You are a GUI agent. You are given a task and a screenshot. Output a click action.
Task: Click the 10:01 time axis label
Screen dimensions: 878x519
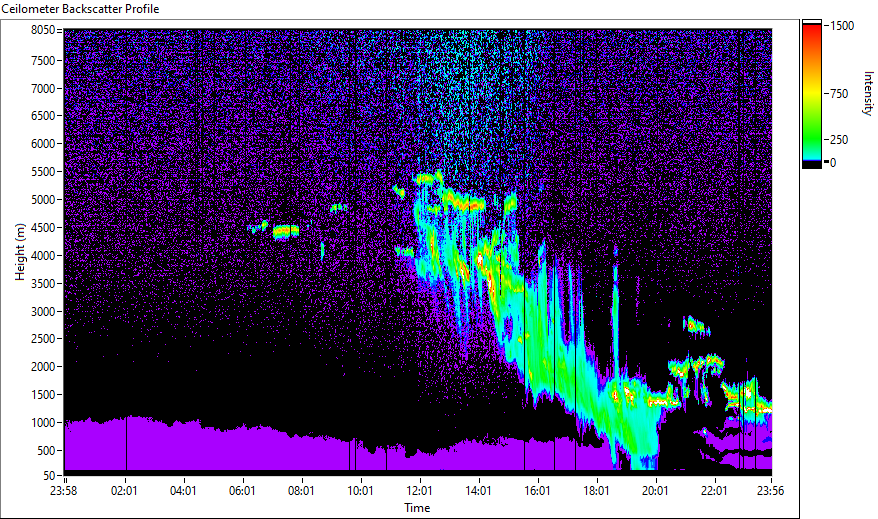(x=360, y=491)
